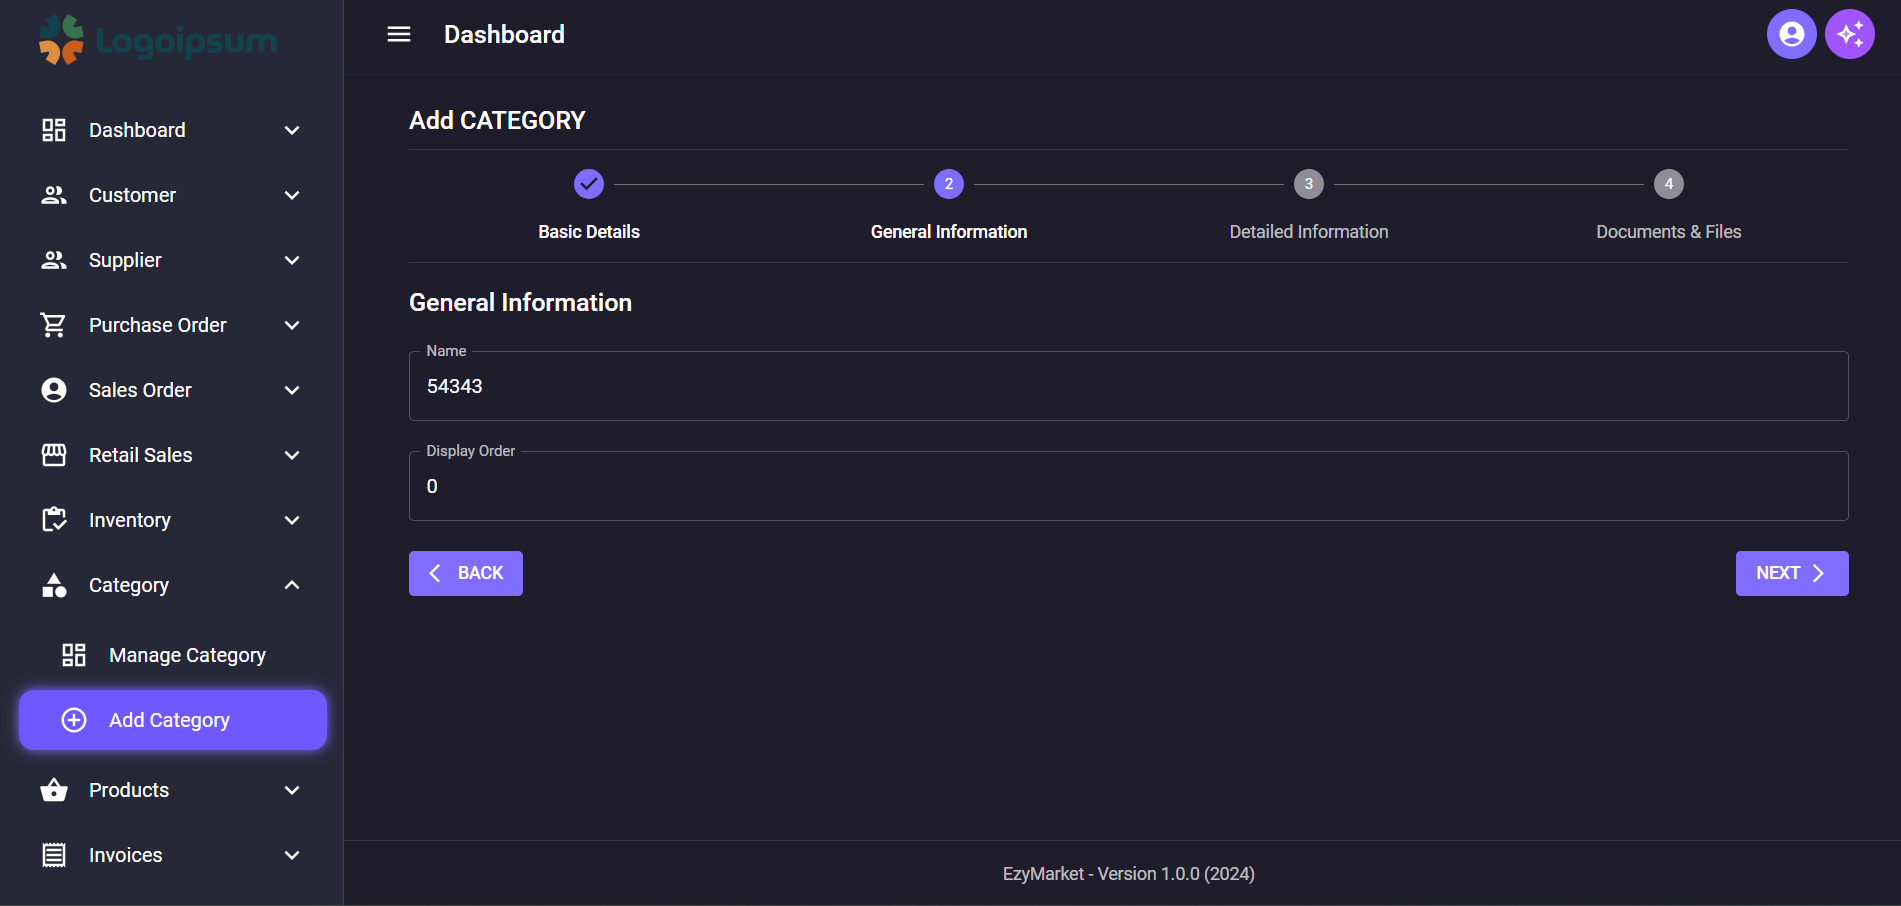The image size is (1901, 906).
Task: Click the sparkle AI assistant icon
Action: click(x=1849, y=35)
